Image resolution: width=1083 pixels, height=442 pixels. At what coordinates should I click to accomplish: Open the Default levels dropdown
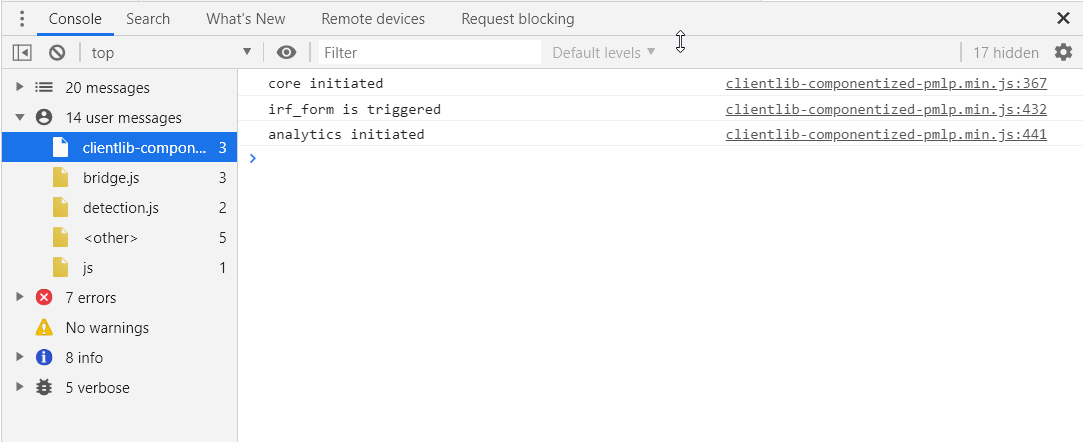pos(604,52)
